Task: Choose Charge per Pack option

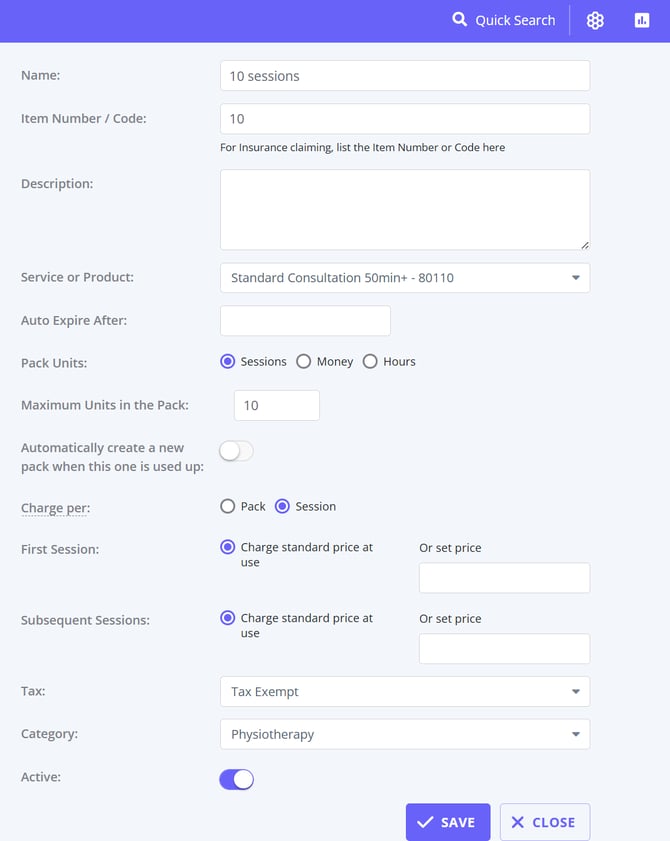Action: pos(228,506)
